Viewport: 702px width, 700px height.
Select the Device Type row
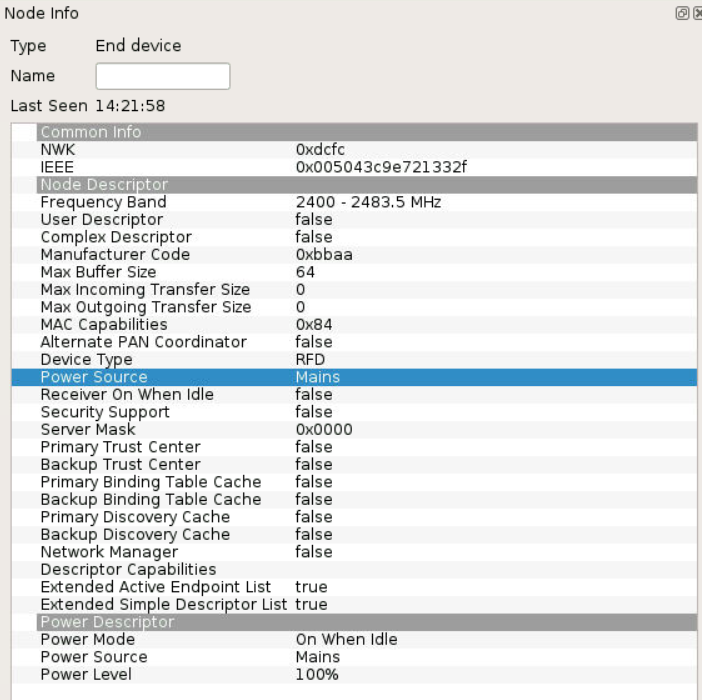tap(355, 359)
